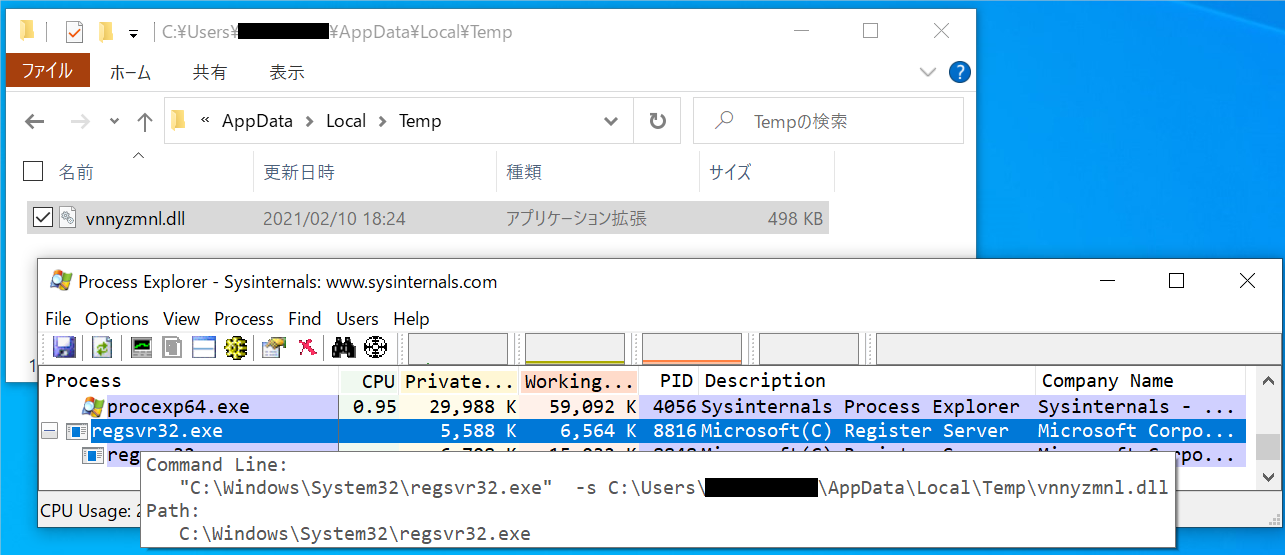This screenshot has width=1285, height=555.
Task: Open the Options menu
Action: tap(117, 319)
